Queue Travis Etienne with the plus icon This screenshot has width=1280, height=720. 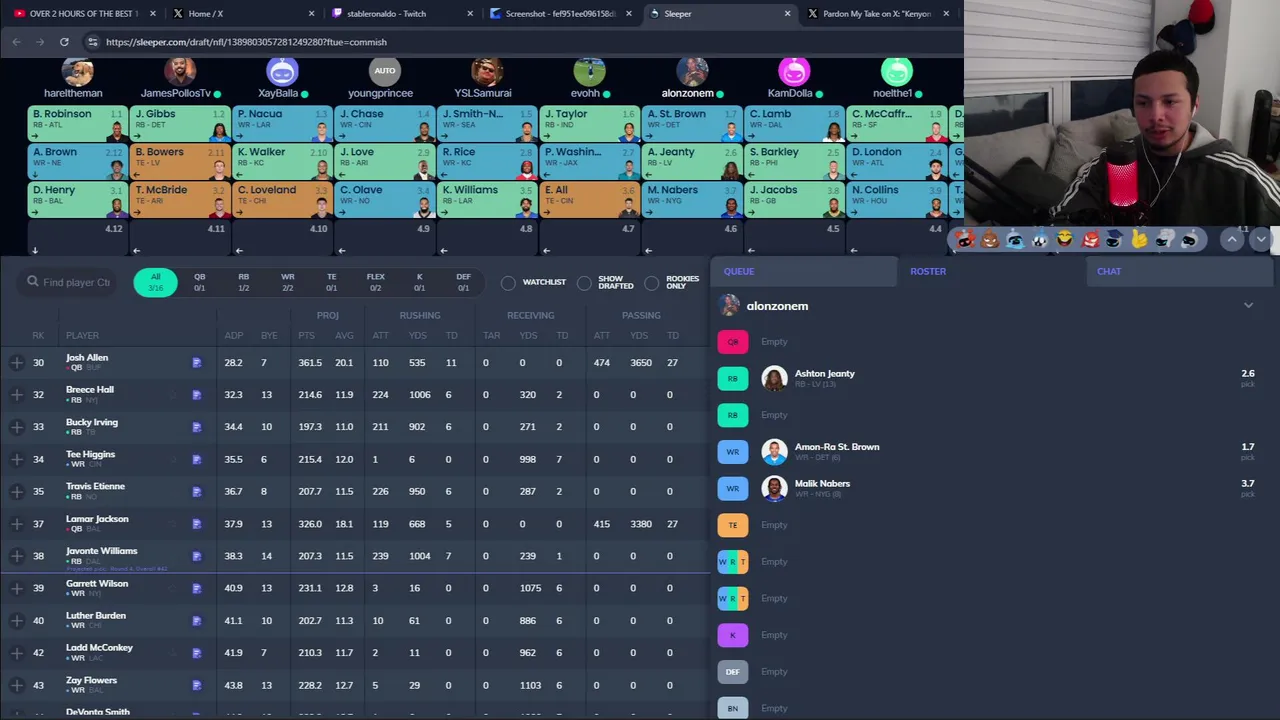click(x=17, y=491)
